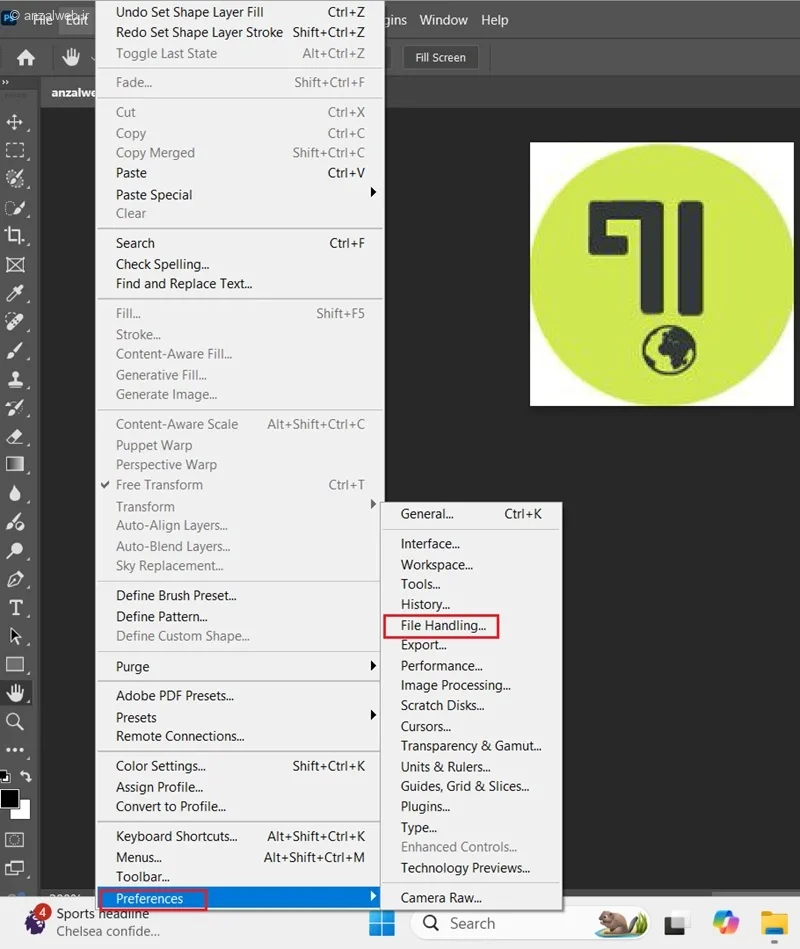Image resolution: width=800 pixels, height=949 pixels.
Task: Open Color Settings dialog
Action: 239,766
